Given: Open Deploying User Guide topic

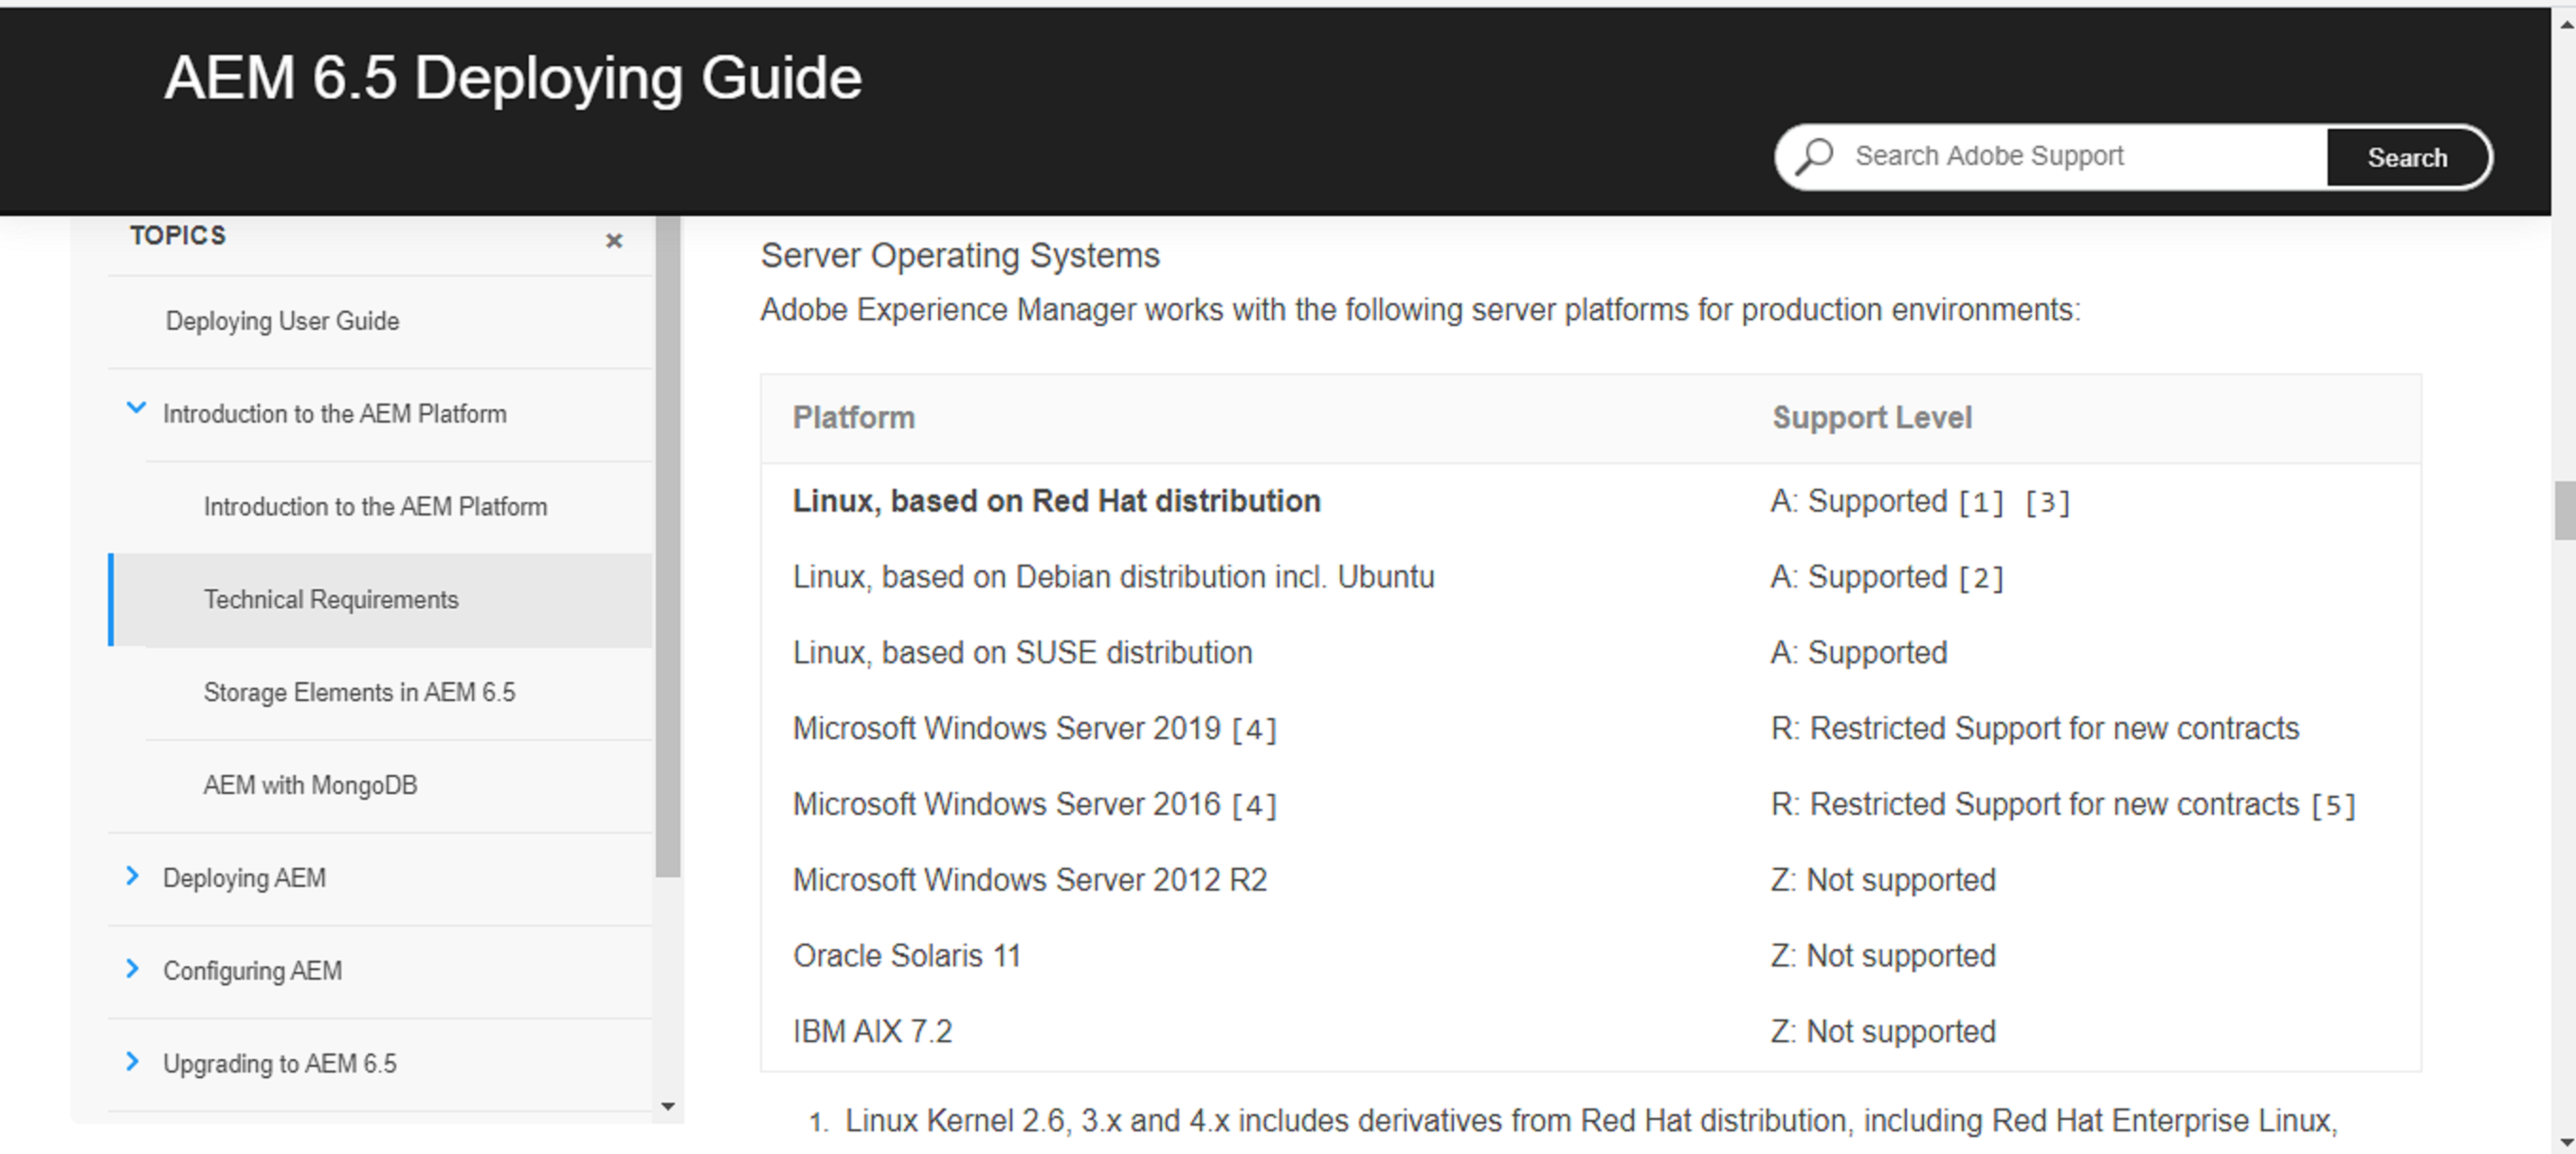Looking at the screenshot, I should tap(282, 321).
